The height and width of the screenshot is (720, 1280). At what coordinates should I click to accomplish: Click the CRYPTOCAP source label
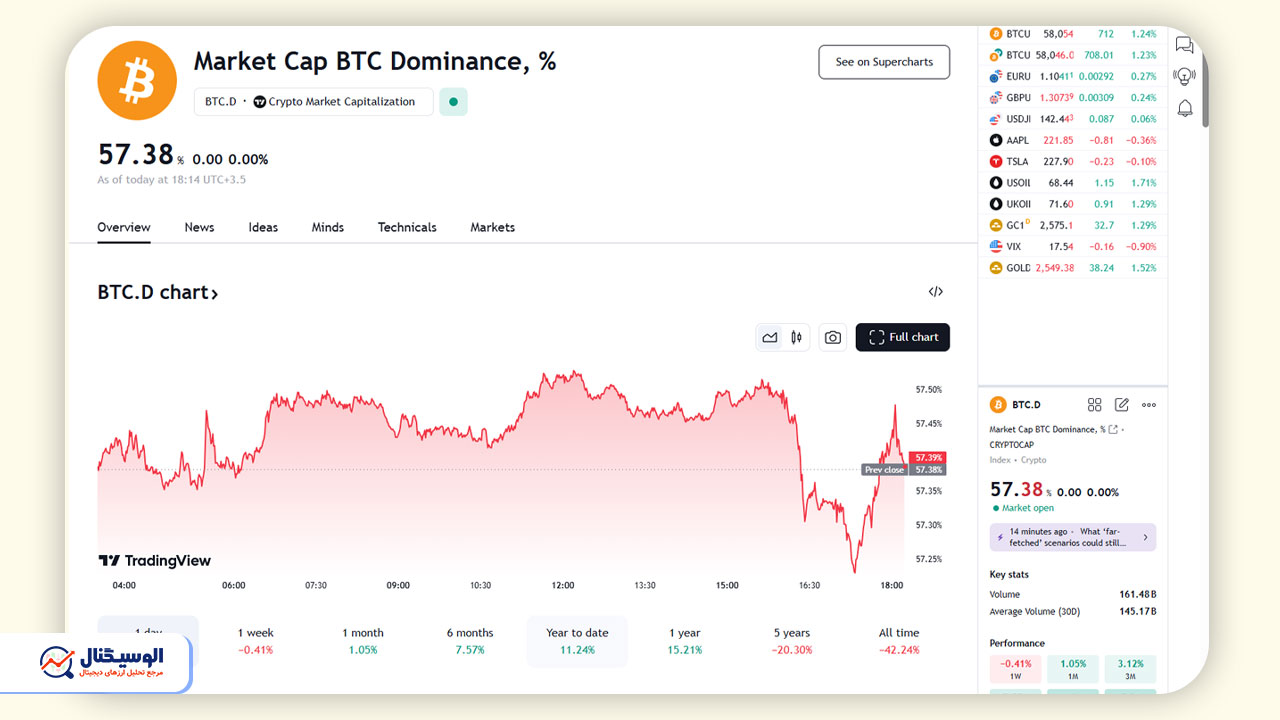pos(1012,445)
